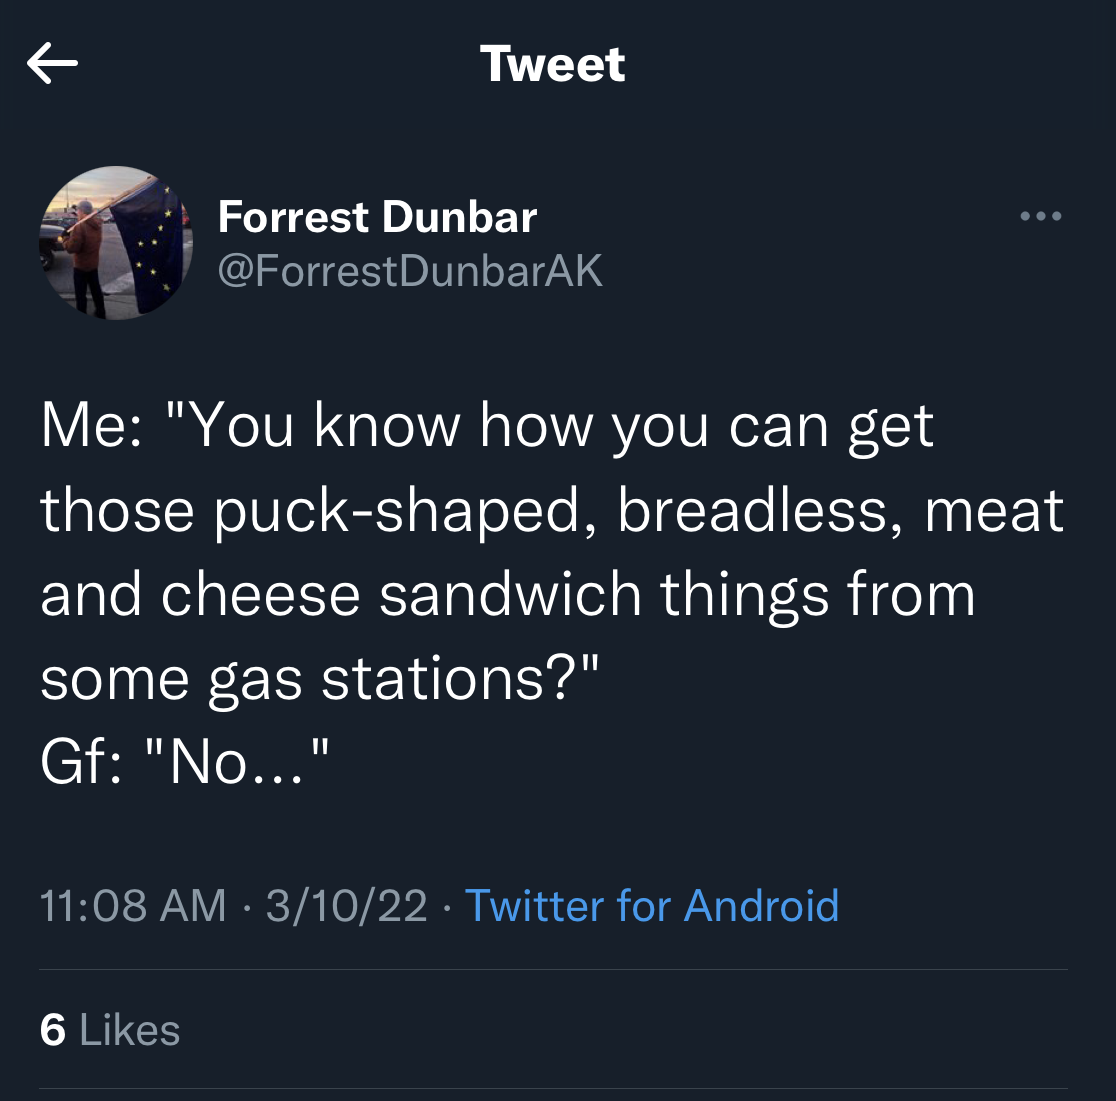Open the Twitter for Android source link
This screenshot has width=1116, height=1101.
[652, 905]
